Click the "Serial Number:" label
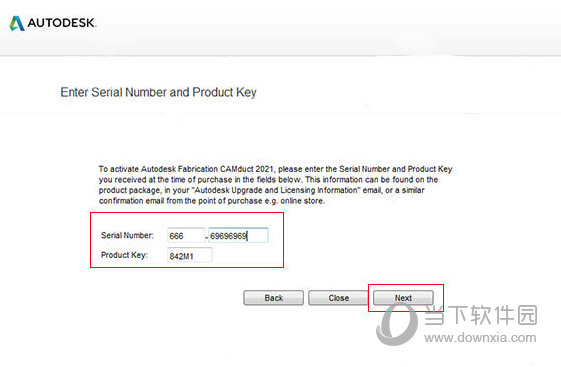 pyautogui.click(x=127, y=235)
